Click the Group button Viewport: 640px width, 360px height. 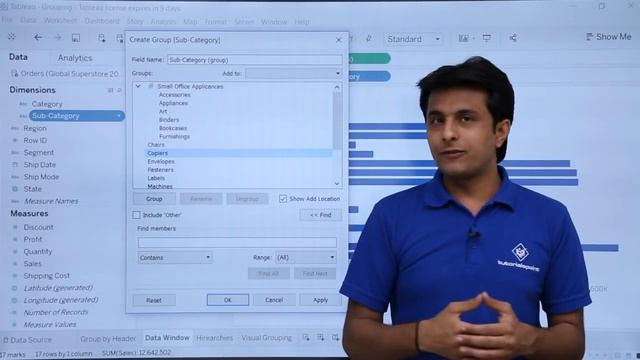(x=154, y=199)
